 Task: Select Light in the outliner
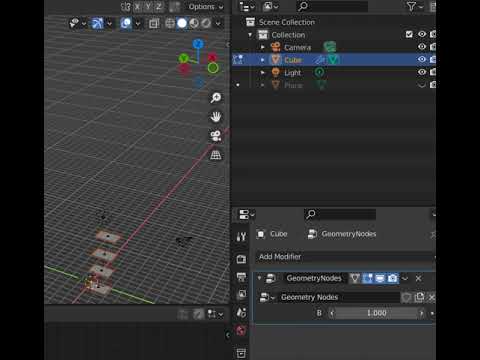[x=292, y=73]
